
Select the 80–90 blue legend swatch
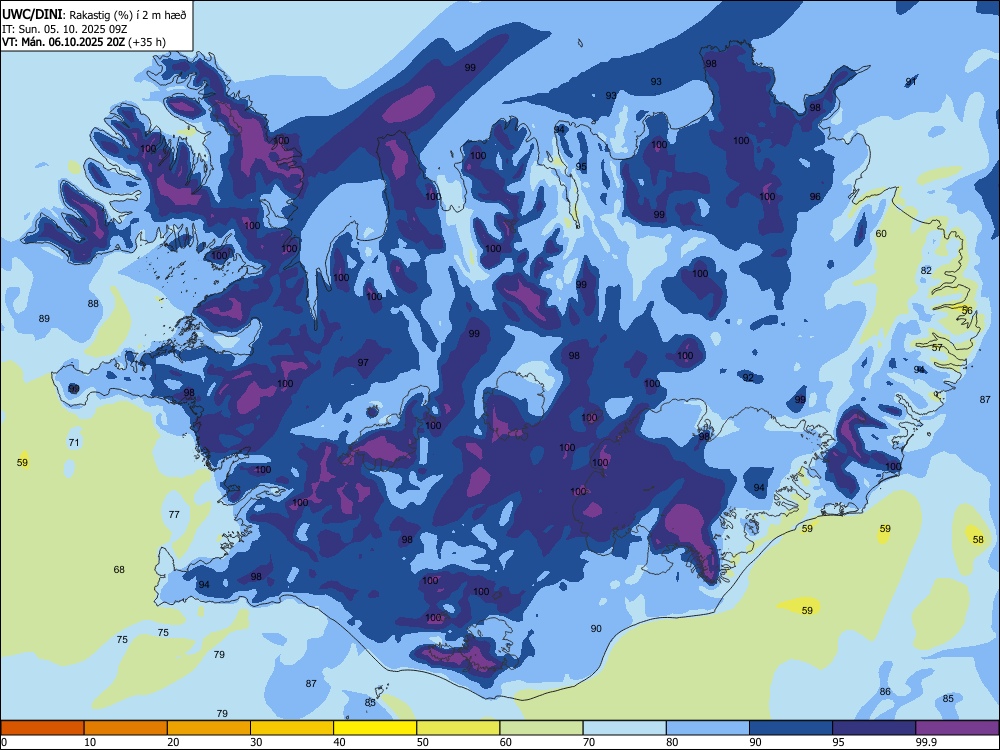point(708,728)
